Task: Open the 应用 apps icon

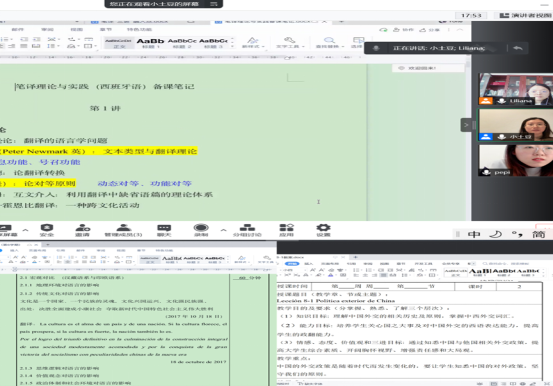Action: click(x=286, y=230)
